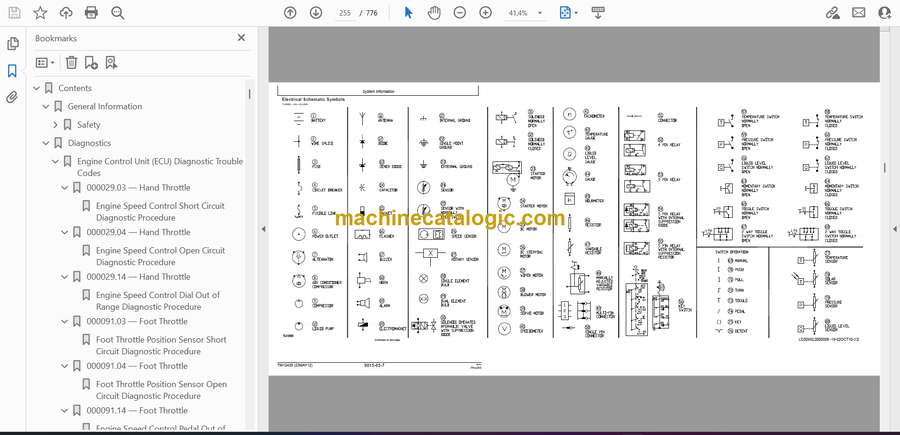Collapse the 000029.03 Hand Throttle bookmark
This screenshot has width=900, height=435.
tap(64, 188)
